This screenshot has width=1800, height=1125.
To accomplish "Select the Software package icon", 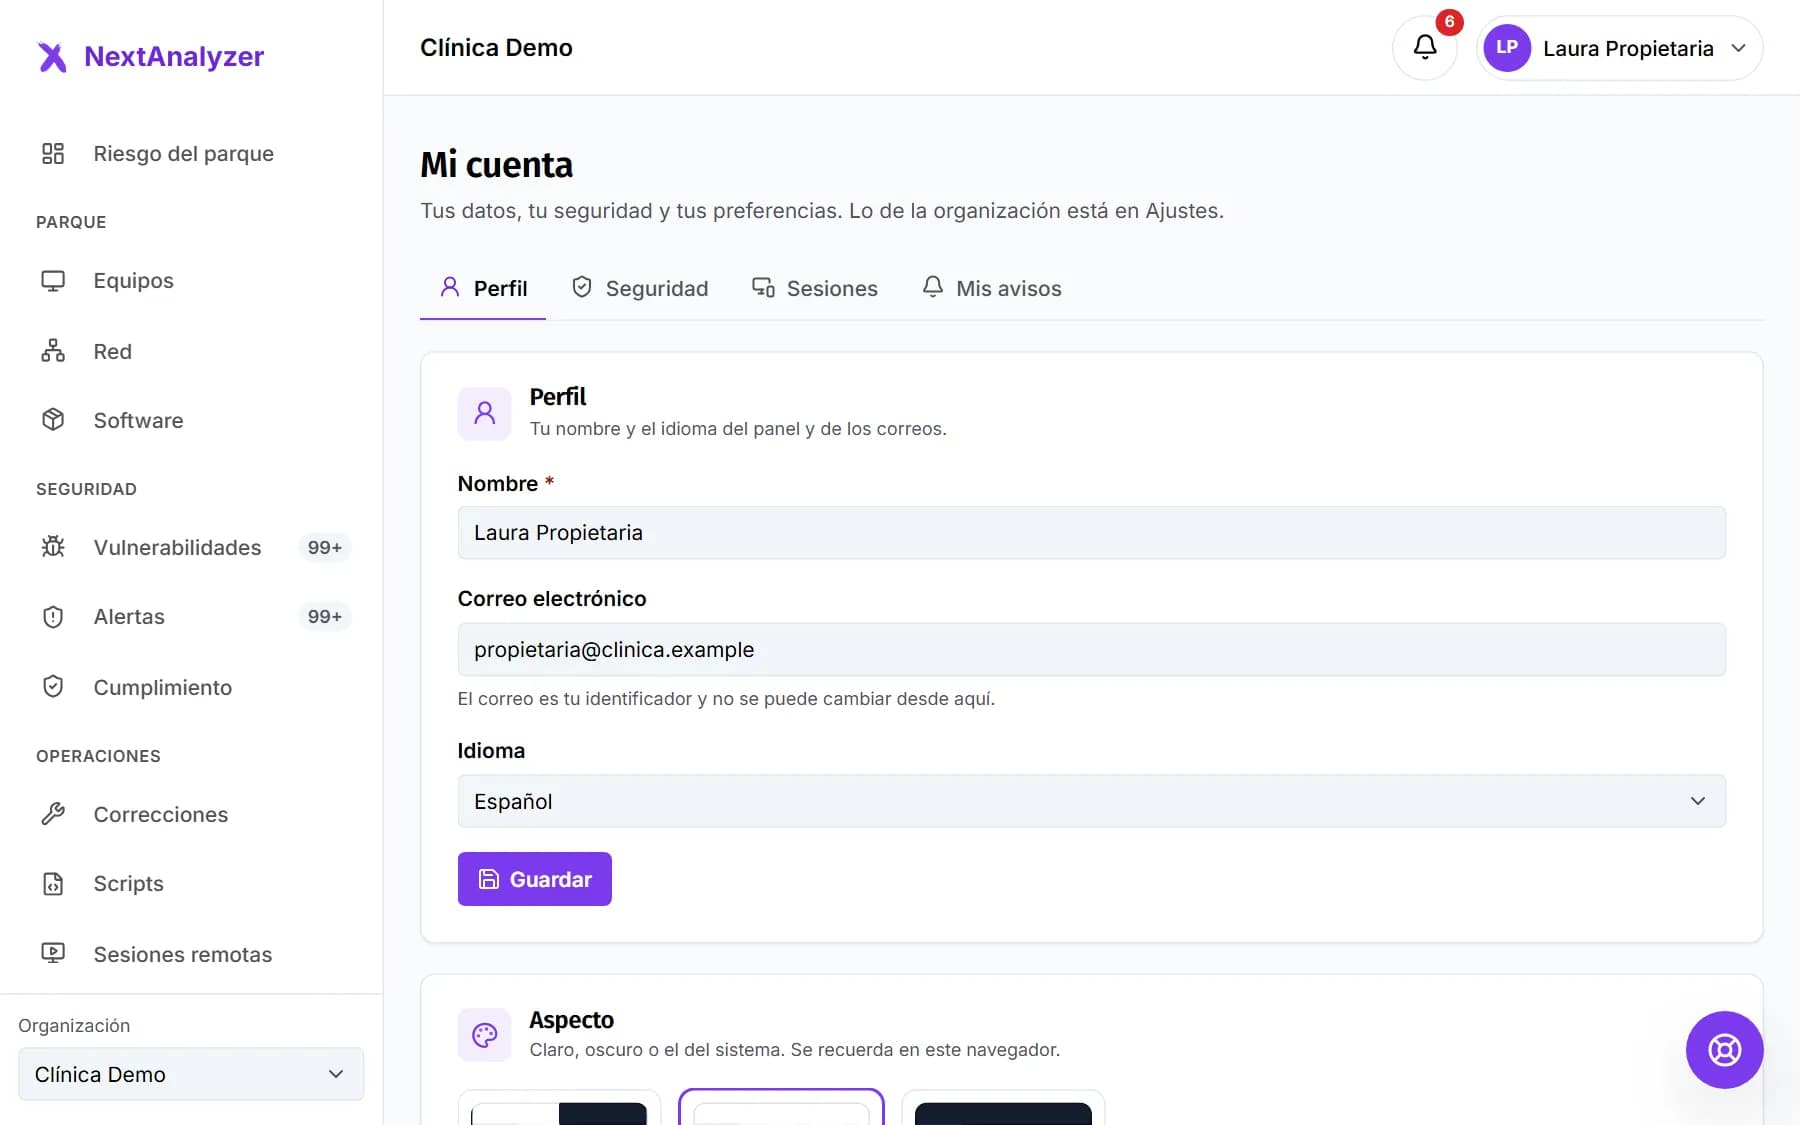I will pyautogui.click(x=53, y=420).
